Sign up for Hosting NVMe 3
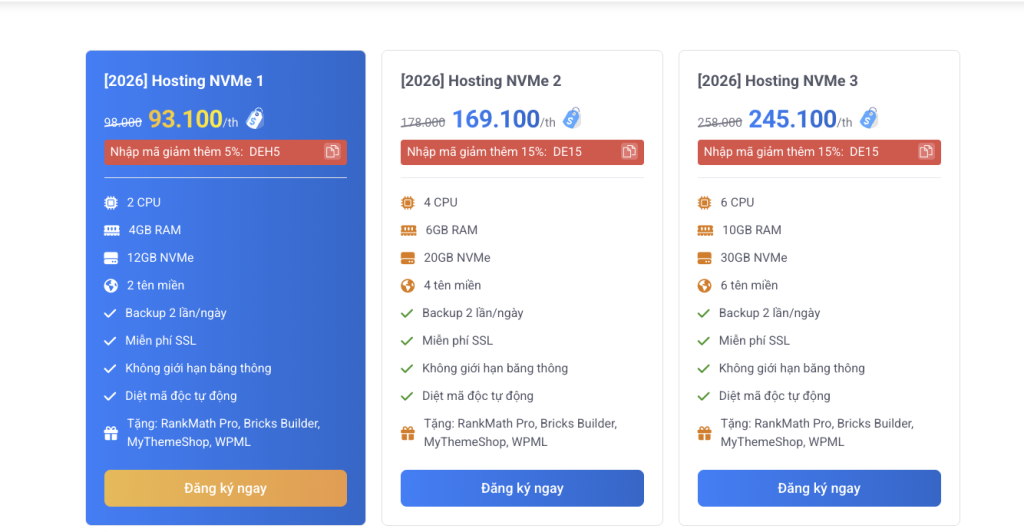Screen dimensions: 1024x532 pyautogui.click(x=819, y=488)
